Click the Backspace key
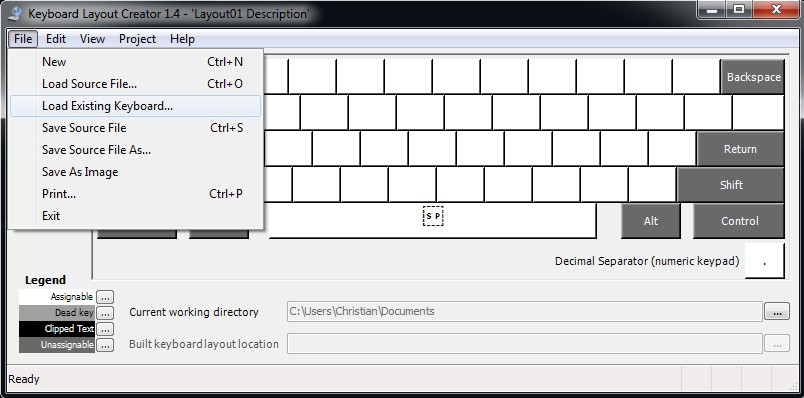Viewport: 804px width, 398px height. [x=753, y=77]
